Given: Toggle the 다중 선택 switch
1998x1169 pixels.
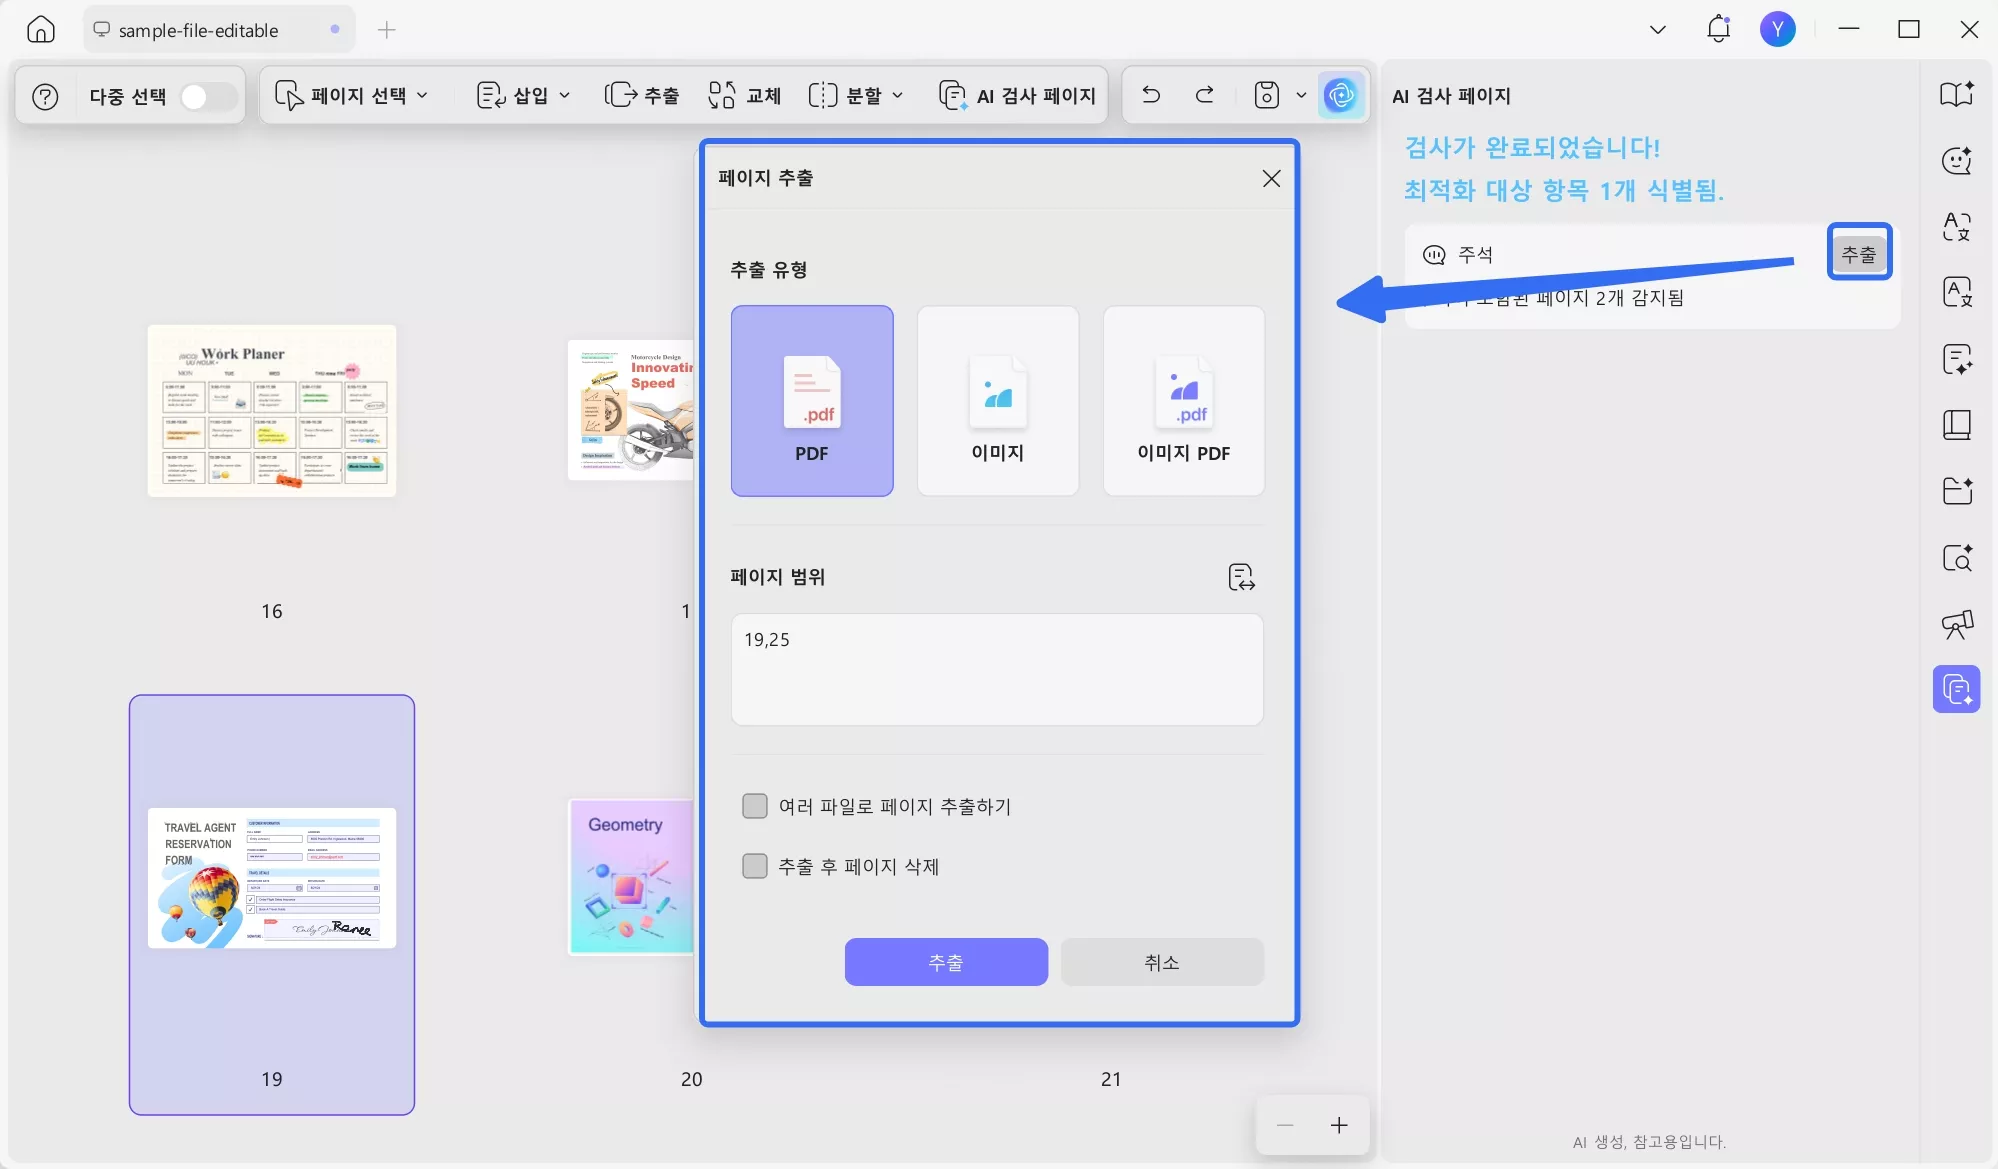Looking at the screenshot, I should coord(206,95).
